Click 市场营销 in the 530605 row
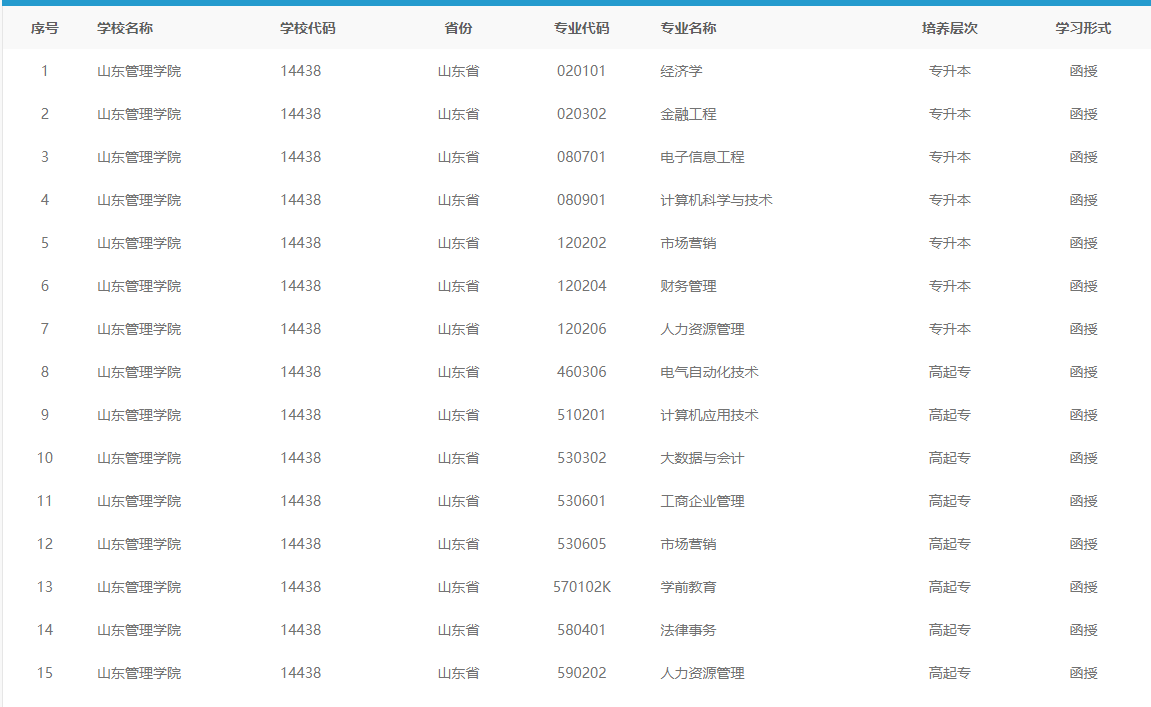1151x707 pixels. (688, 544)
